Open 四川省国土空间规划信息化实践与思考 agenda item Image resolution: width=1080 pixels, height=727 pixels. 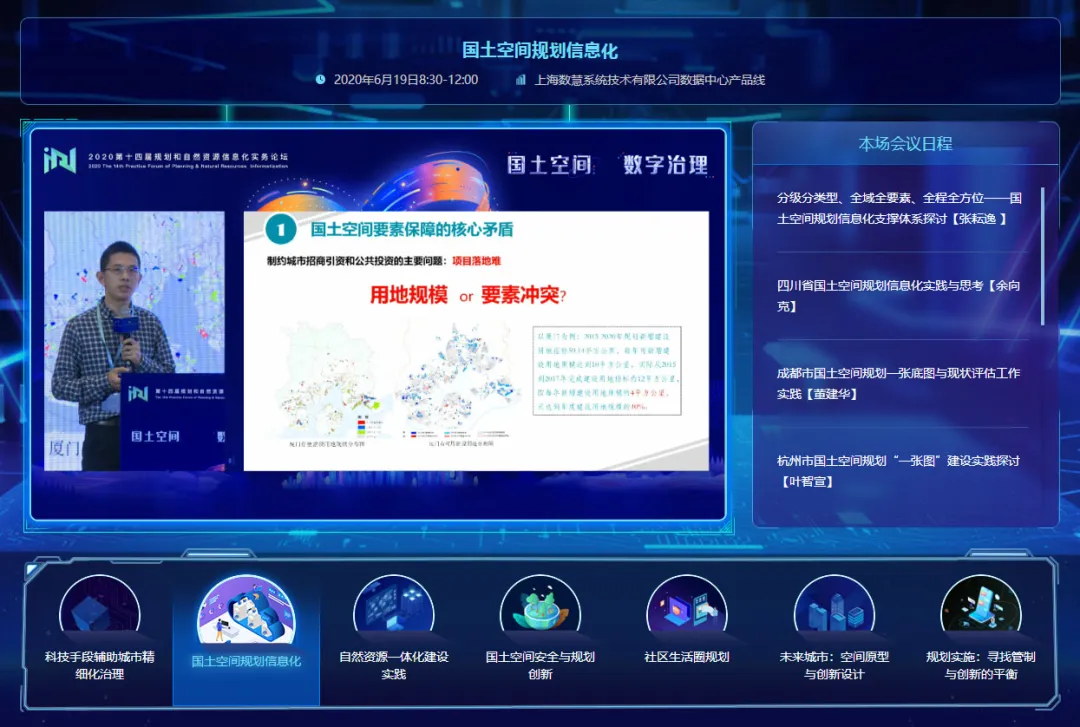pos(899,295)
